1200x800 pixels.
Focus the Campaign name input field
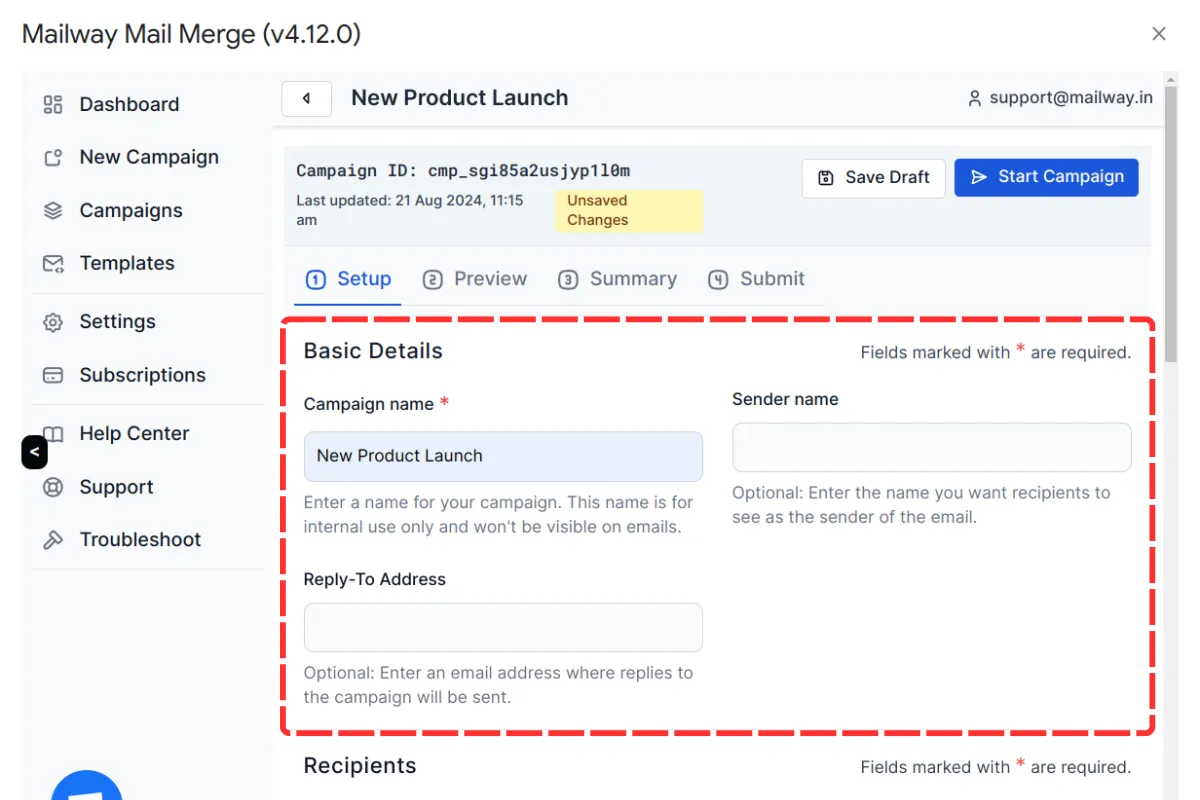point(503,456)
